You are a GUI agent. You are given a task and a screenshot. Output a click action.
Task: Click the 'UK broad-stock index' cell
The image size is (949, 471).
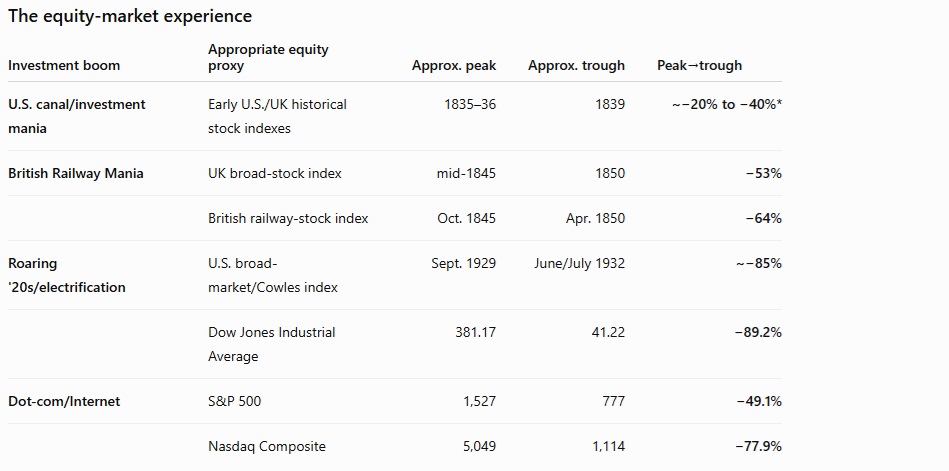click(x=275, y=173)
